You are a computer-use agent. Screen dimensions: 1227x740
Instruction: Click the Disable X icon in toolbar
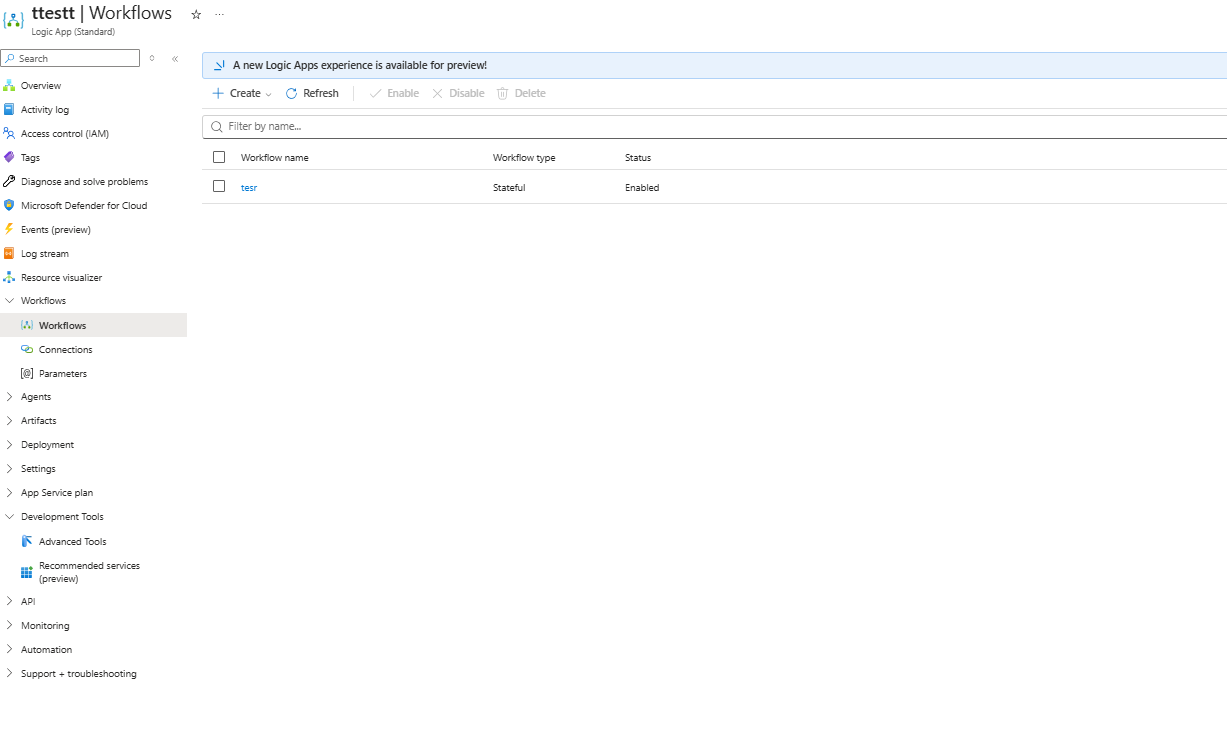[x=437, y=93]
